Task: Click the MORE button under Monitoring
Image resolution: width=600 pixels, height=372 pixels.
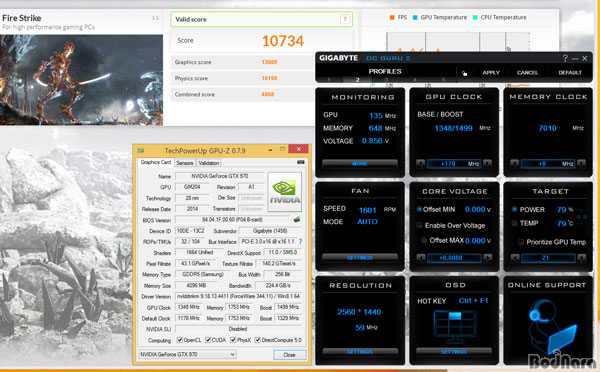Action: pos(360,164)
